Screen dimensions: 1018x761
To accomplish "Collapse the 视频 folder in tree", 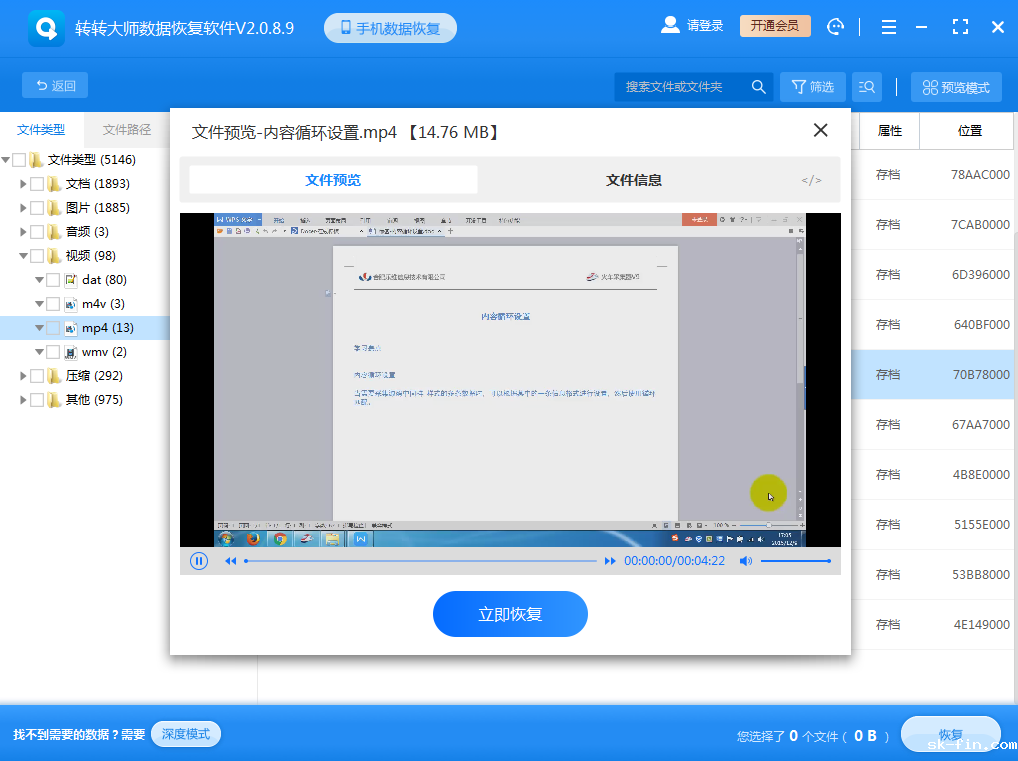I will [24, 255].
